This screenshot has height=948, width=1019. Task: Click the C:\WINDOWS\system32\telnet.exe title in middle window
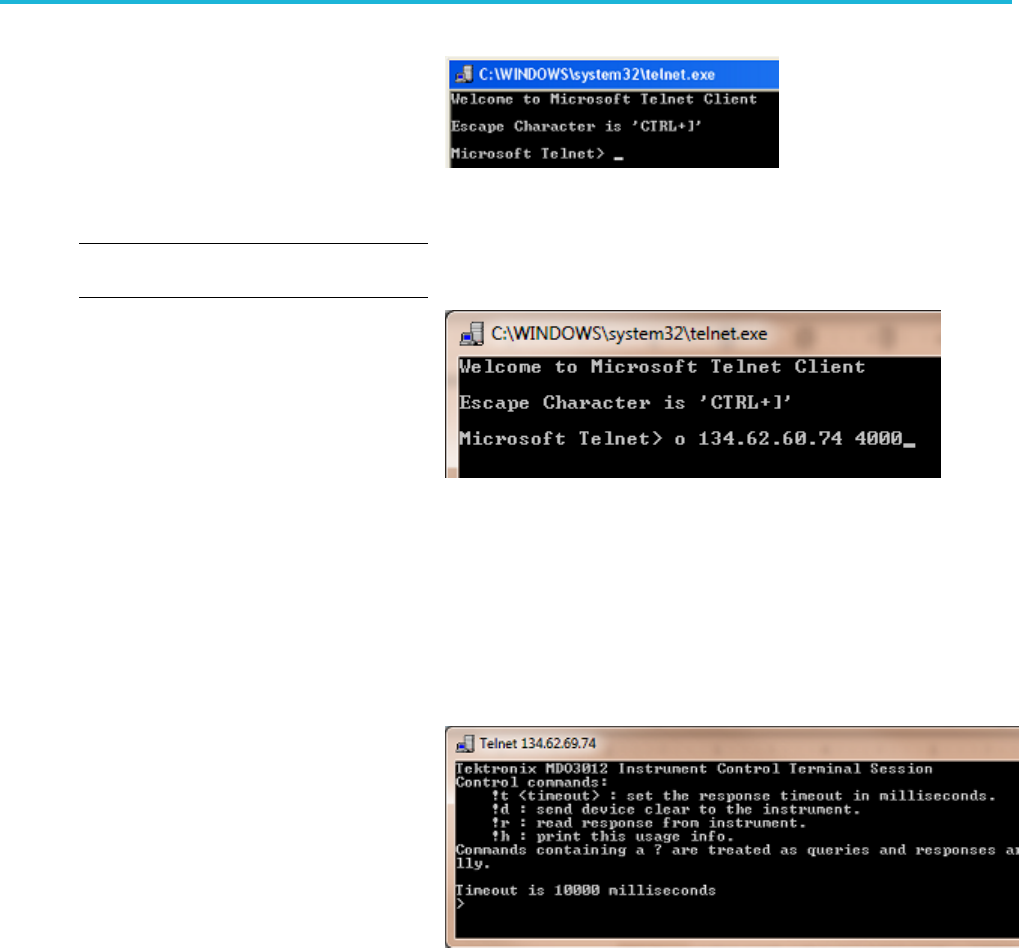pos(629,334)
